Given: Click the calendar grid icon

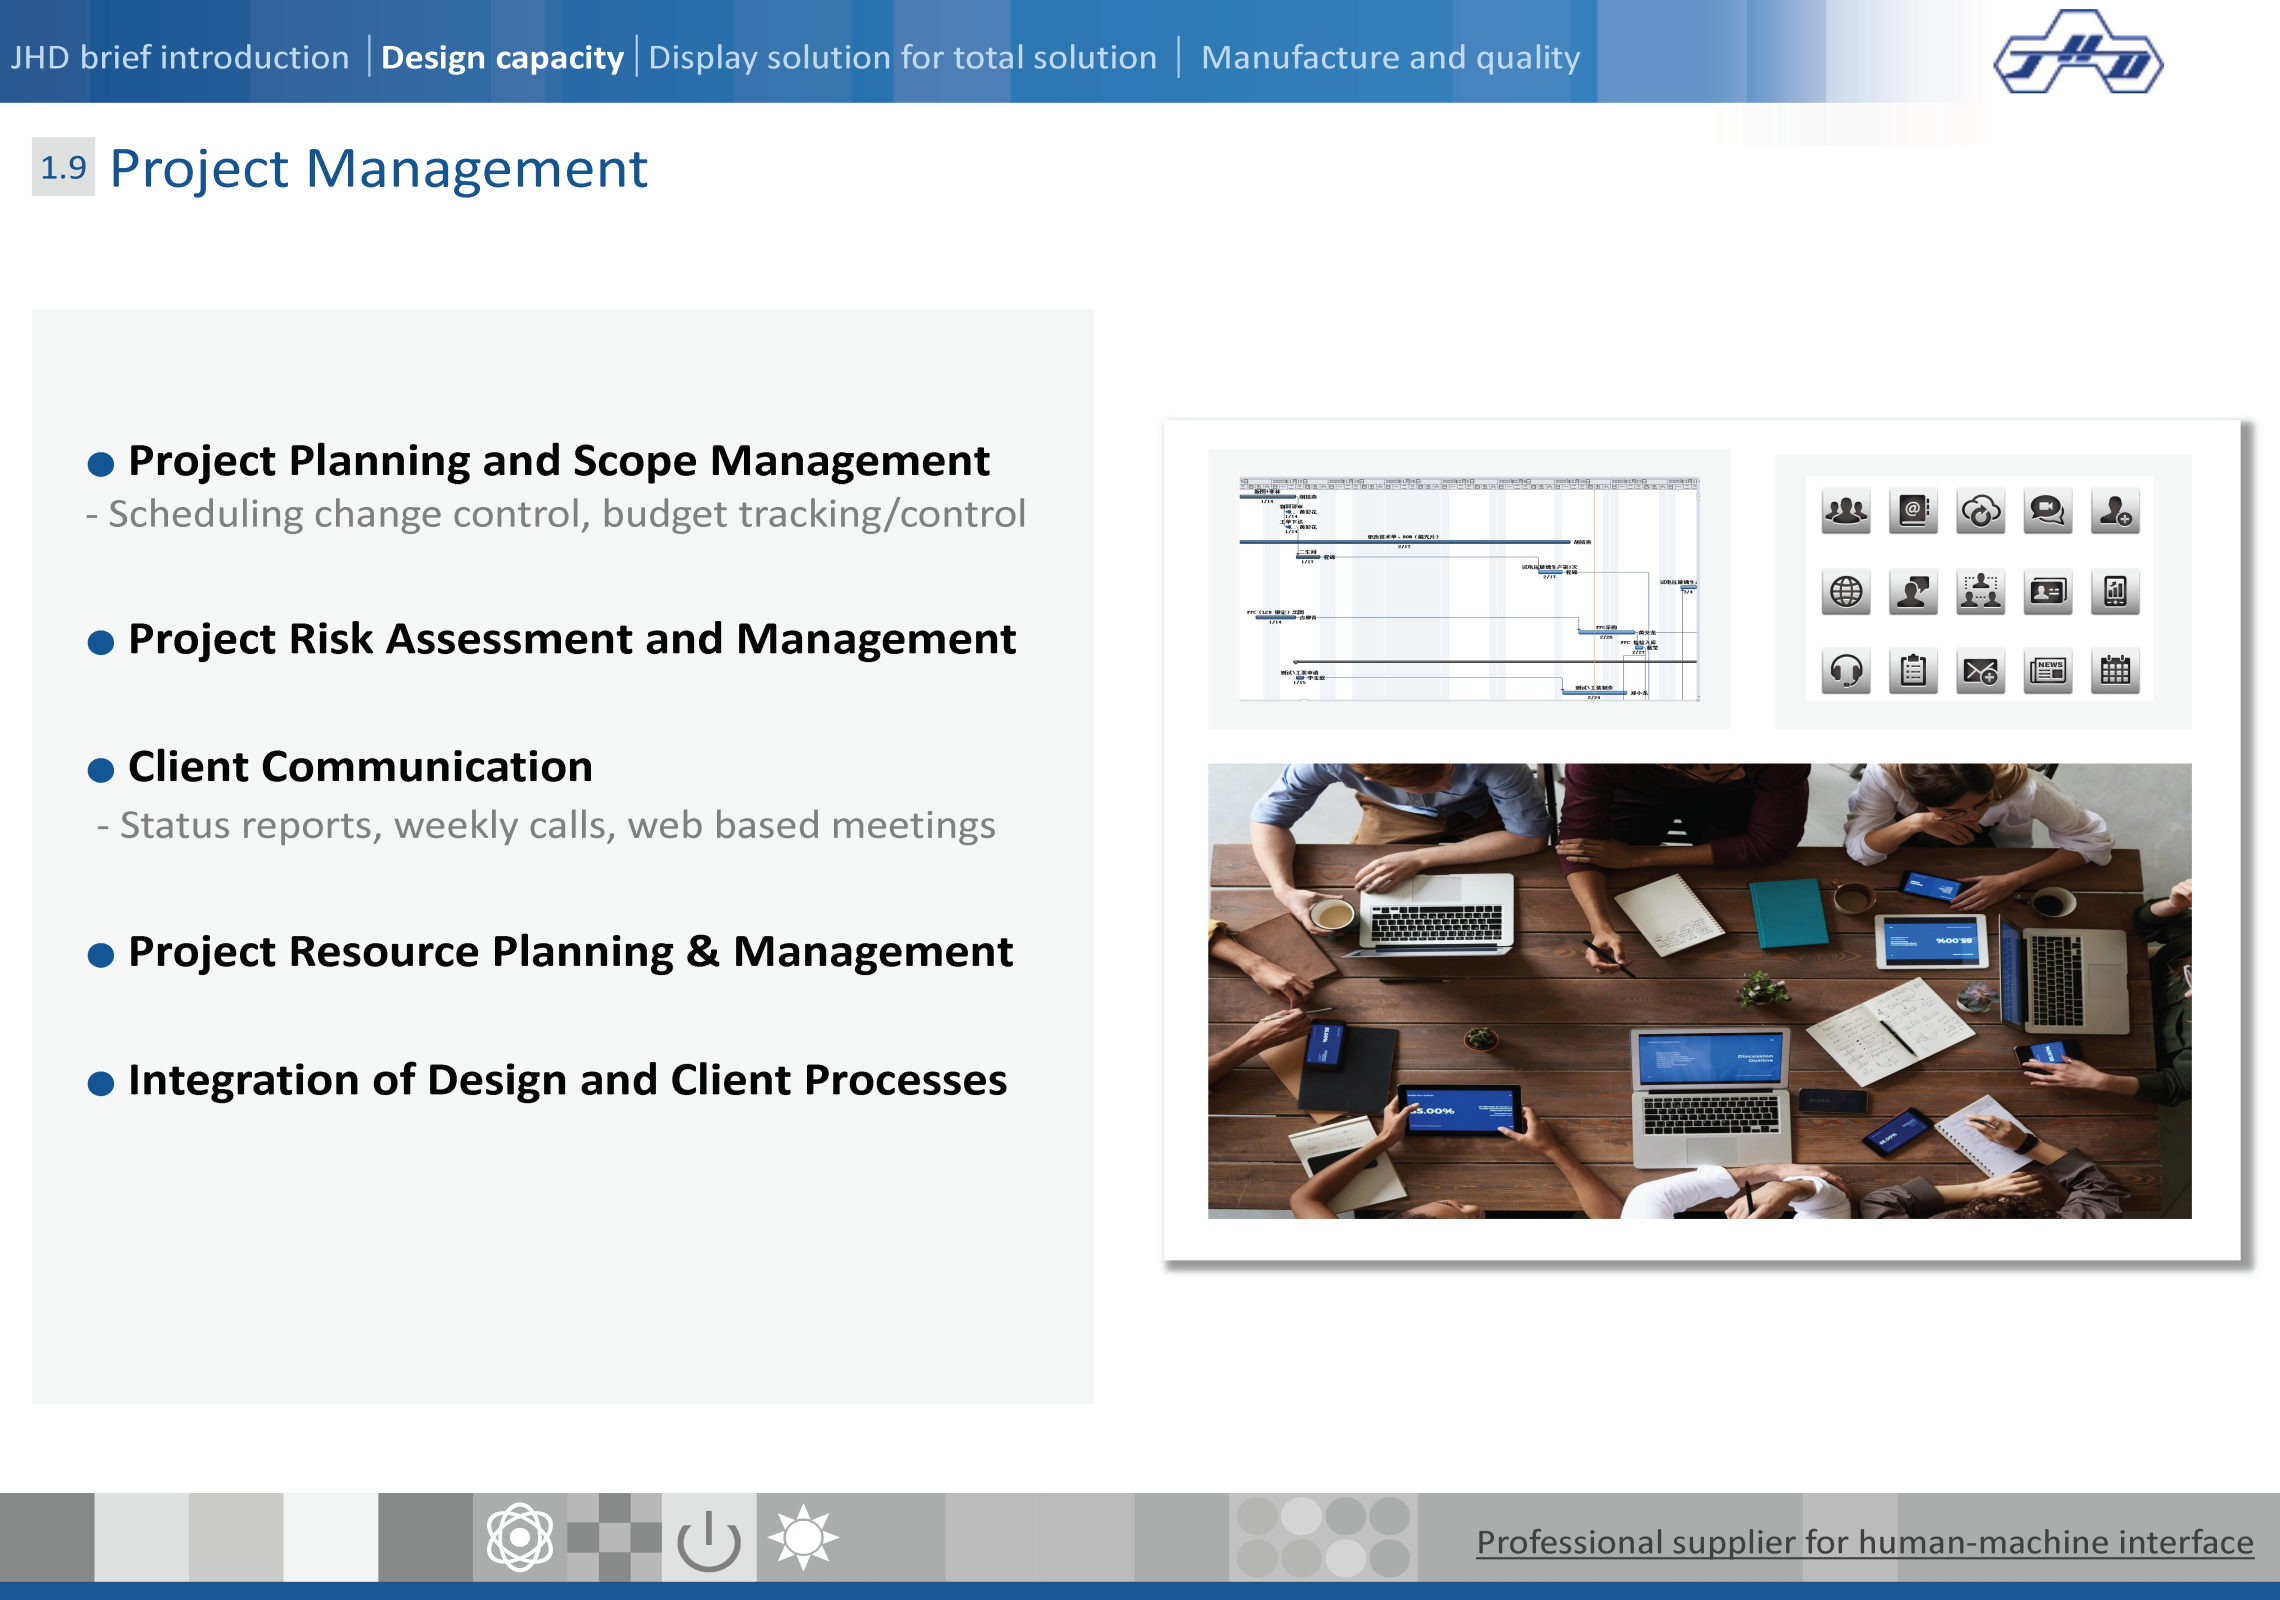Looking at the screenshot, I should tap(2115, 671).
